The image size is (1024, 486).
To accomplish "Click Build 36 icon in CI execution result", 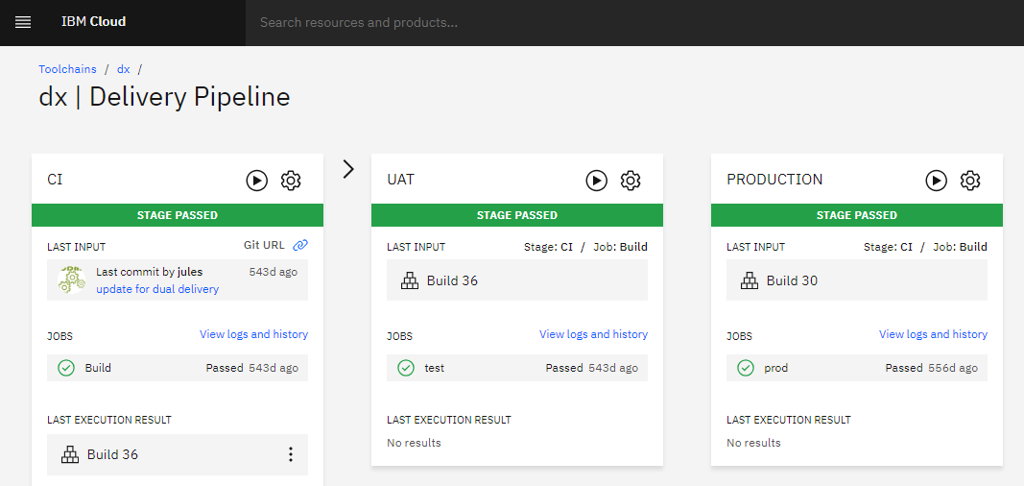I will [x=69, y=455].
